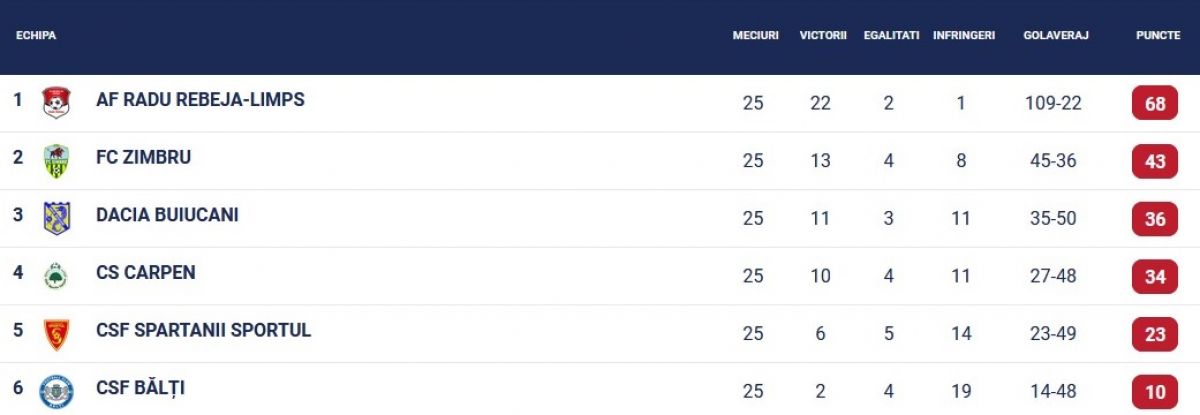Click the red 43 points badge

[x=1155, y=161]
